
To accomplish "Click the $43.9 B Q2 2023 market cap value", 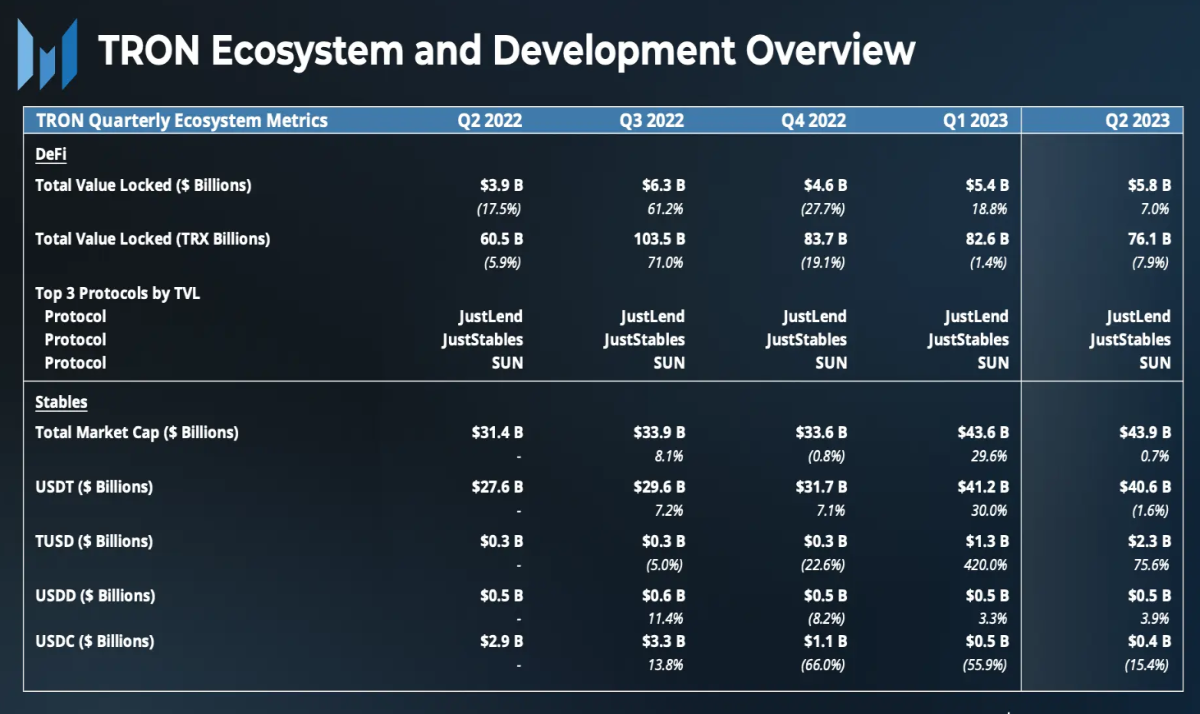I will pos(1144,432).
